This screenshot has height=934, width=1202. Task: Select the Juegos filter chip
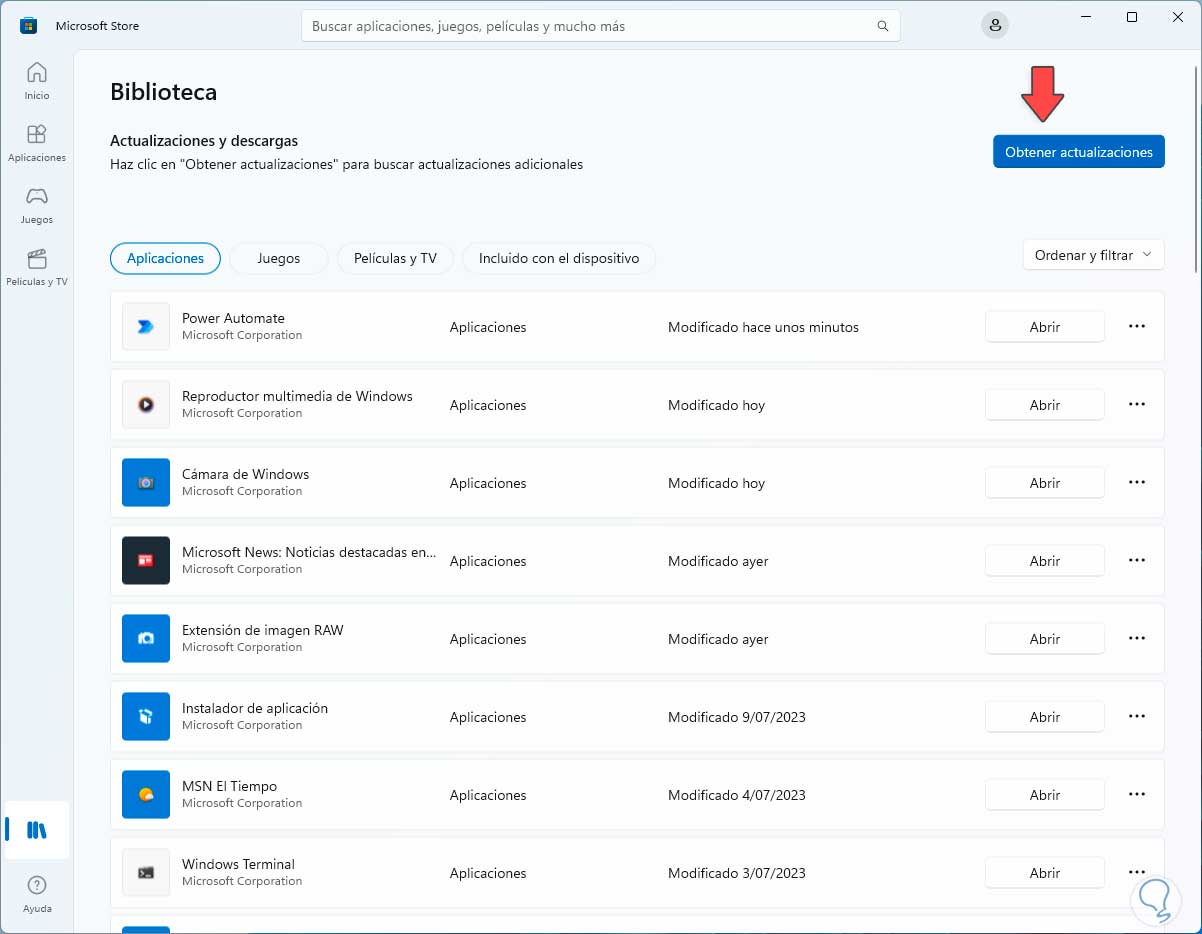[x=278, y=258]
